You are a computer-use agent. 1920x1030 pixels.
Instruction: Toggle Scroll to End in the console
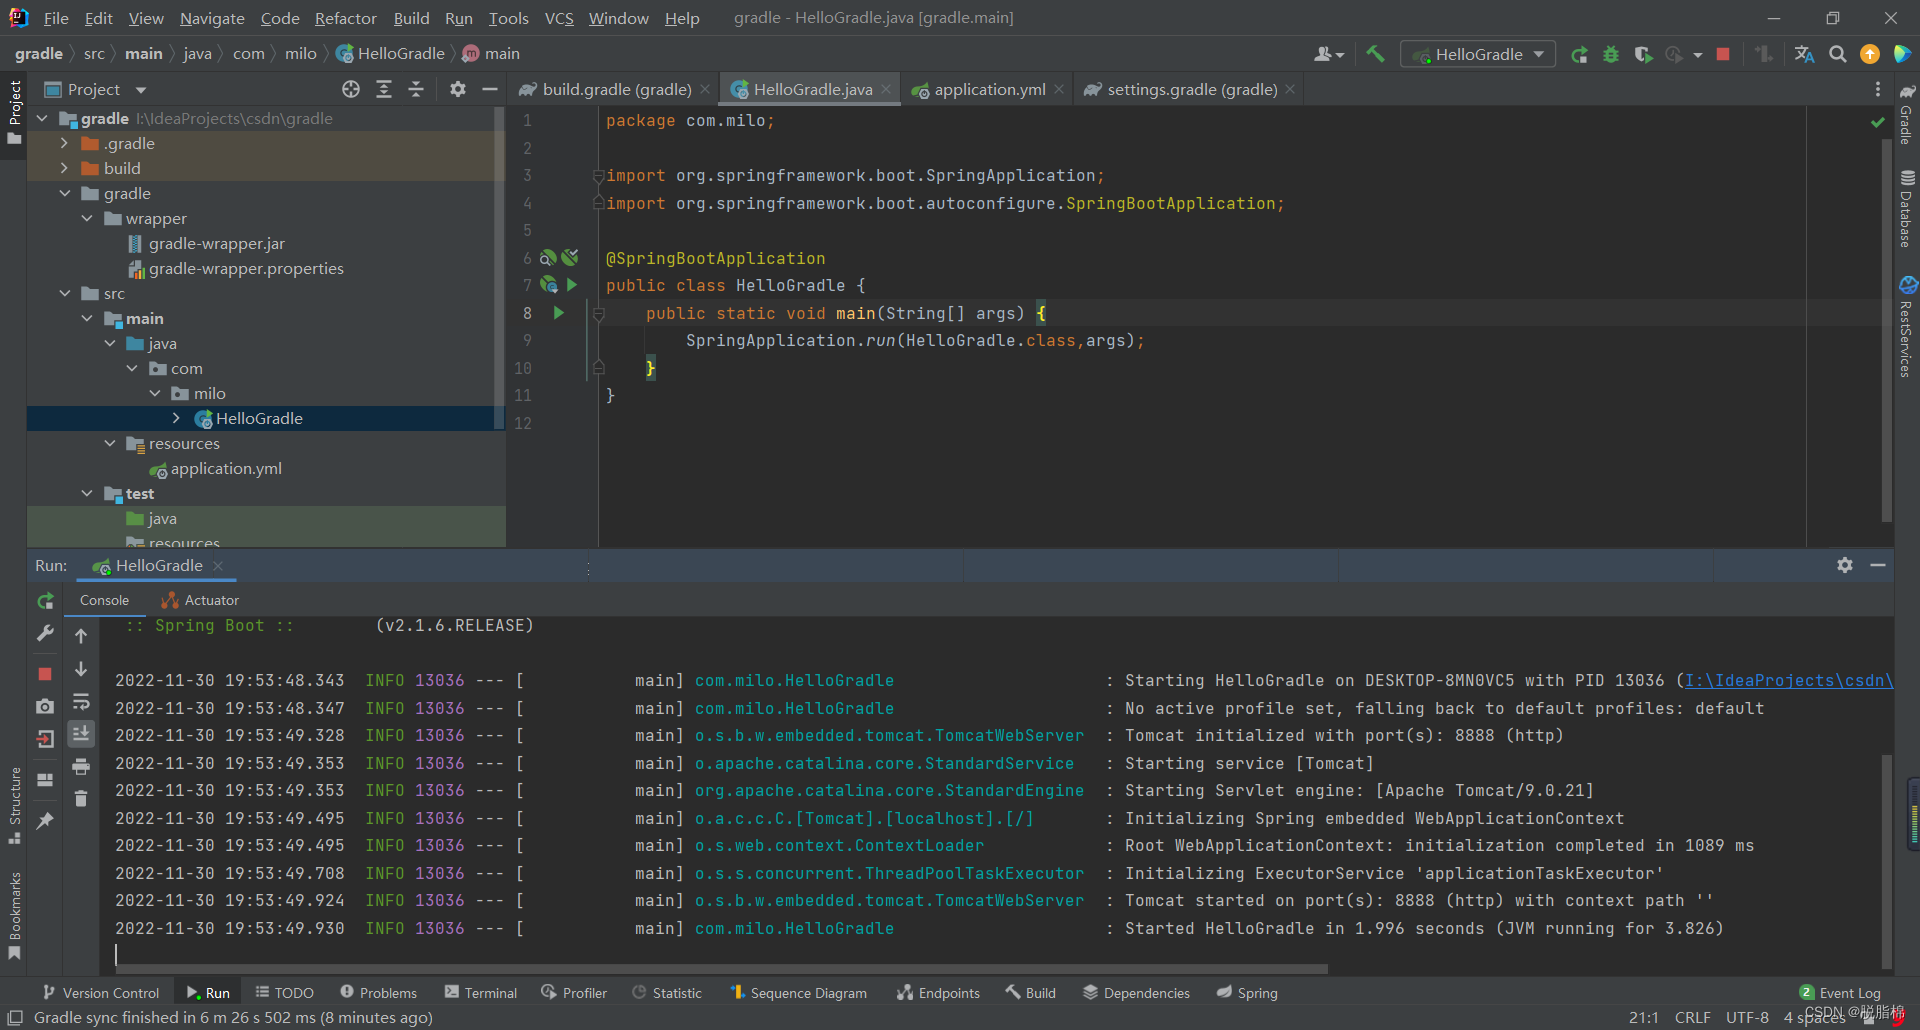pyautogui.click(x=81, y=733)
